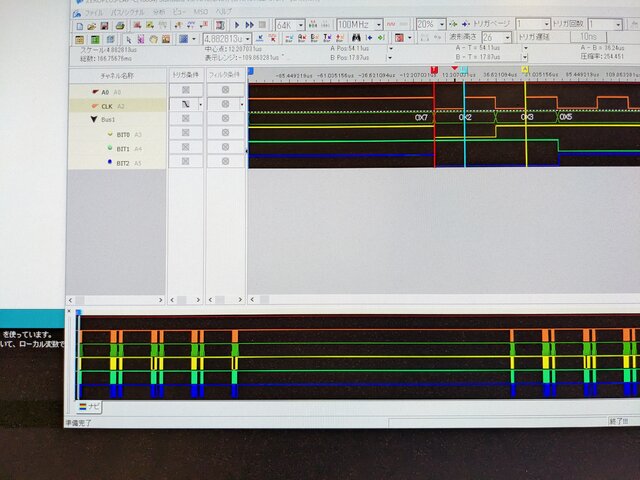Toggle trigger condition for BIT1 row
Screen dimensions: 640x480
186,147
